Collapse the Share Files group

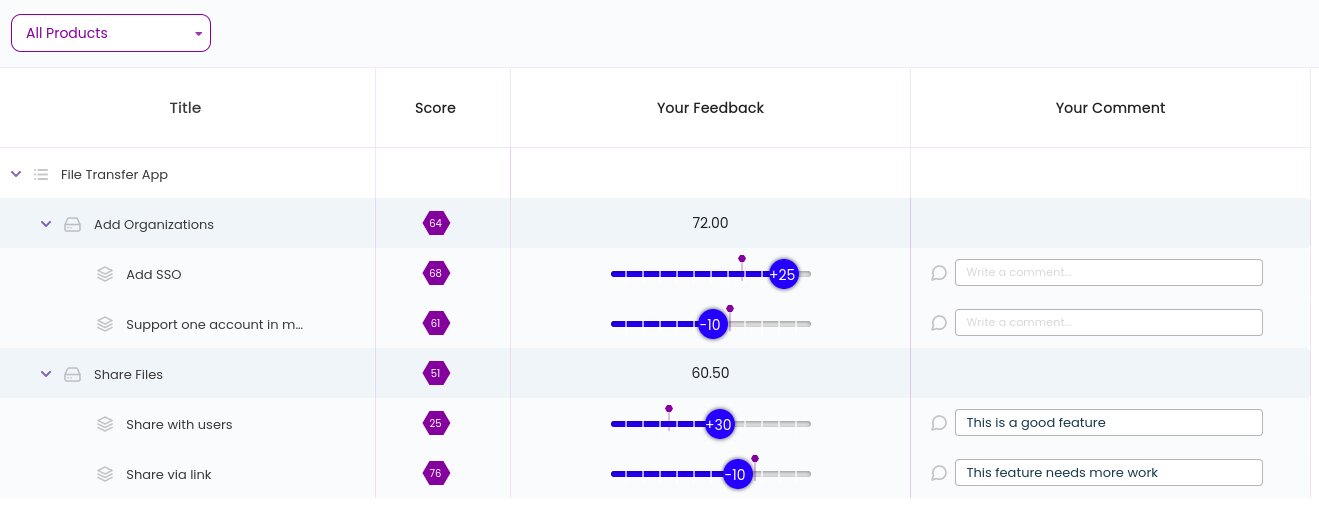click(46, 374)
